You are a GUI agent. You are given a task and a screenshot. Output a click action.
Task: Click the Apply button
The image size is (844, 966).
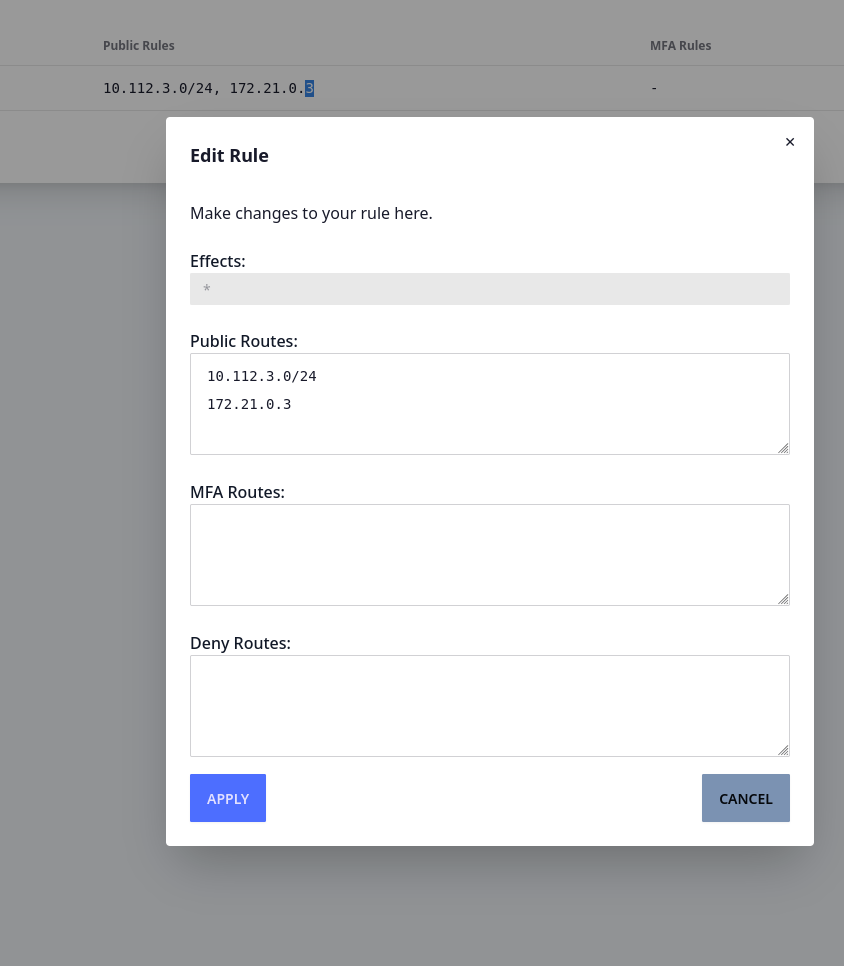[228, 798]
